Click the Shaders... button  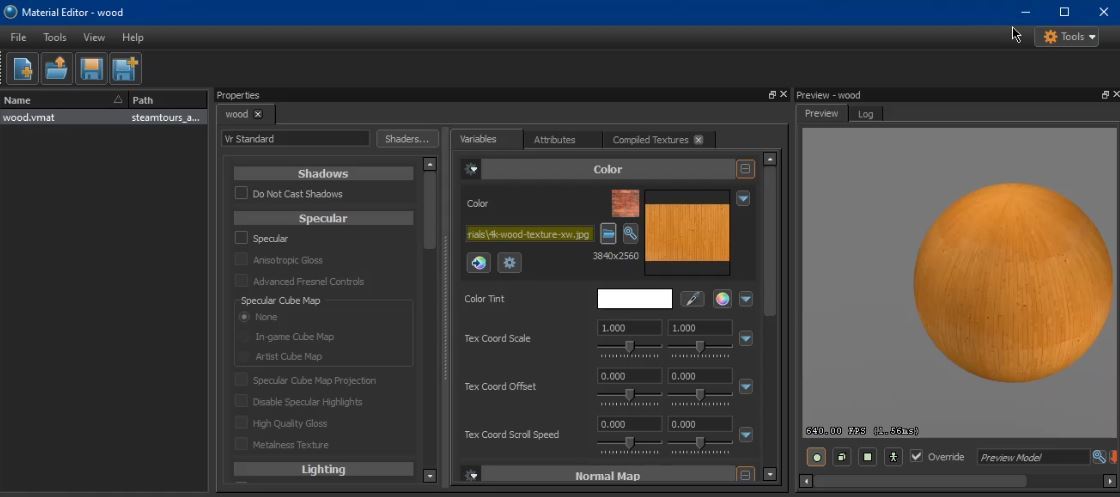click(407, 139)
